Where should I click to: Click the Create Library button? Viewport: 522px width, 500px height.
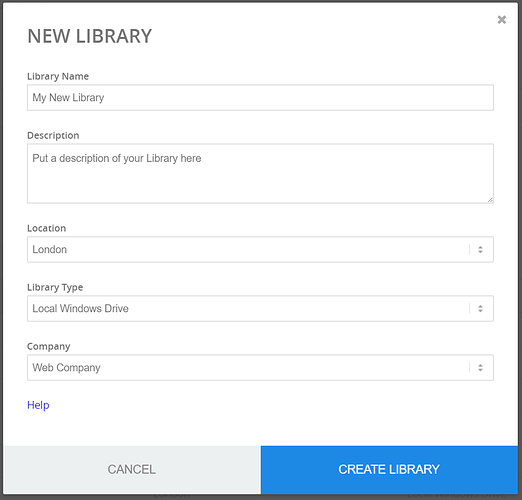click(389, 469)
